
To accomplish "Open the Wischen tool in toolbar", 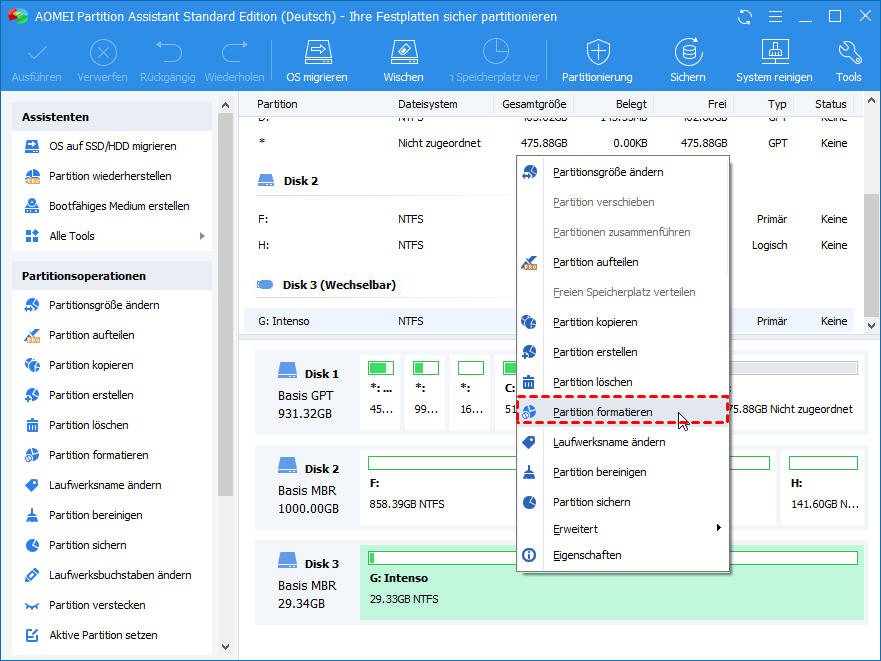I will [x=403, y=53].
